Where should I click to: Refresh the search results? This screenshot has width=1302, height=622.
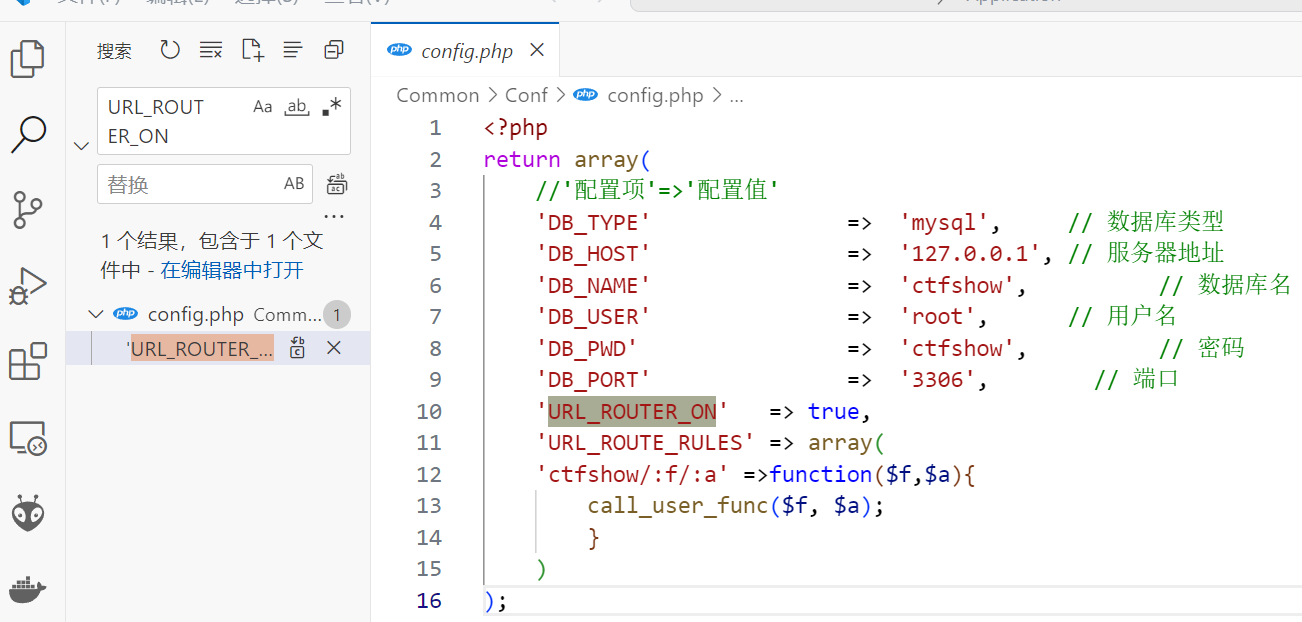(x=170, y=50)
